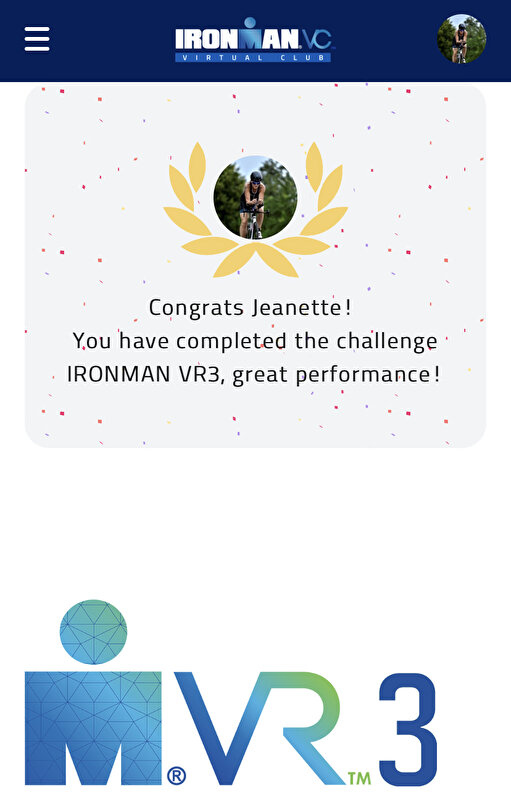Viewport: 511px width, 800px height.
Task: Tap the registered trademark ® symbol
Action: 176,776
